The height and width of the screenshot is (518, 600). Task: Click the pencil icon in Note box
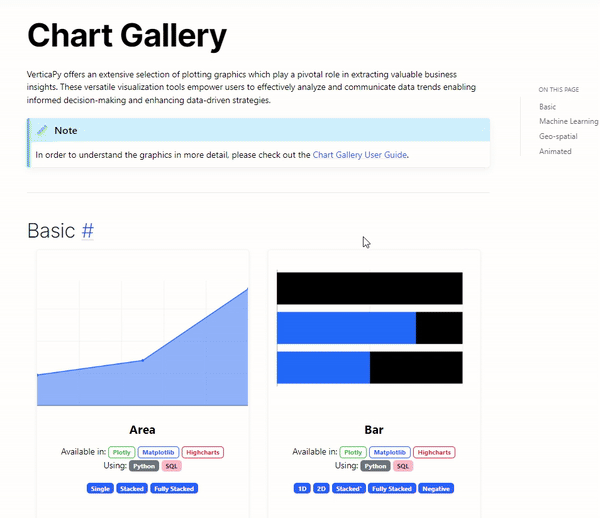tap(42, 130)
